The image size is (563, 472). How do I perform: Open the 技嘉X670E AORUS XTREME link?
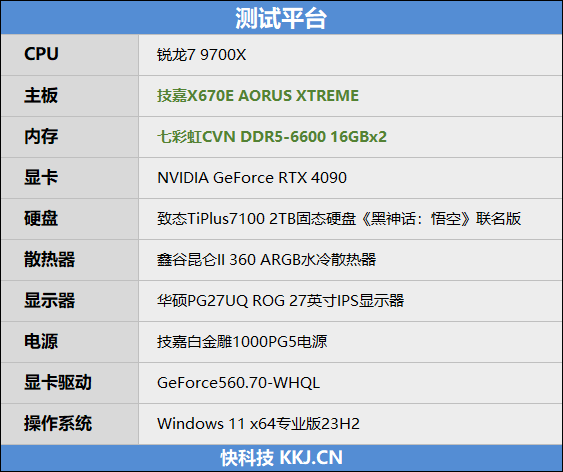258,96
